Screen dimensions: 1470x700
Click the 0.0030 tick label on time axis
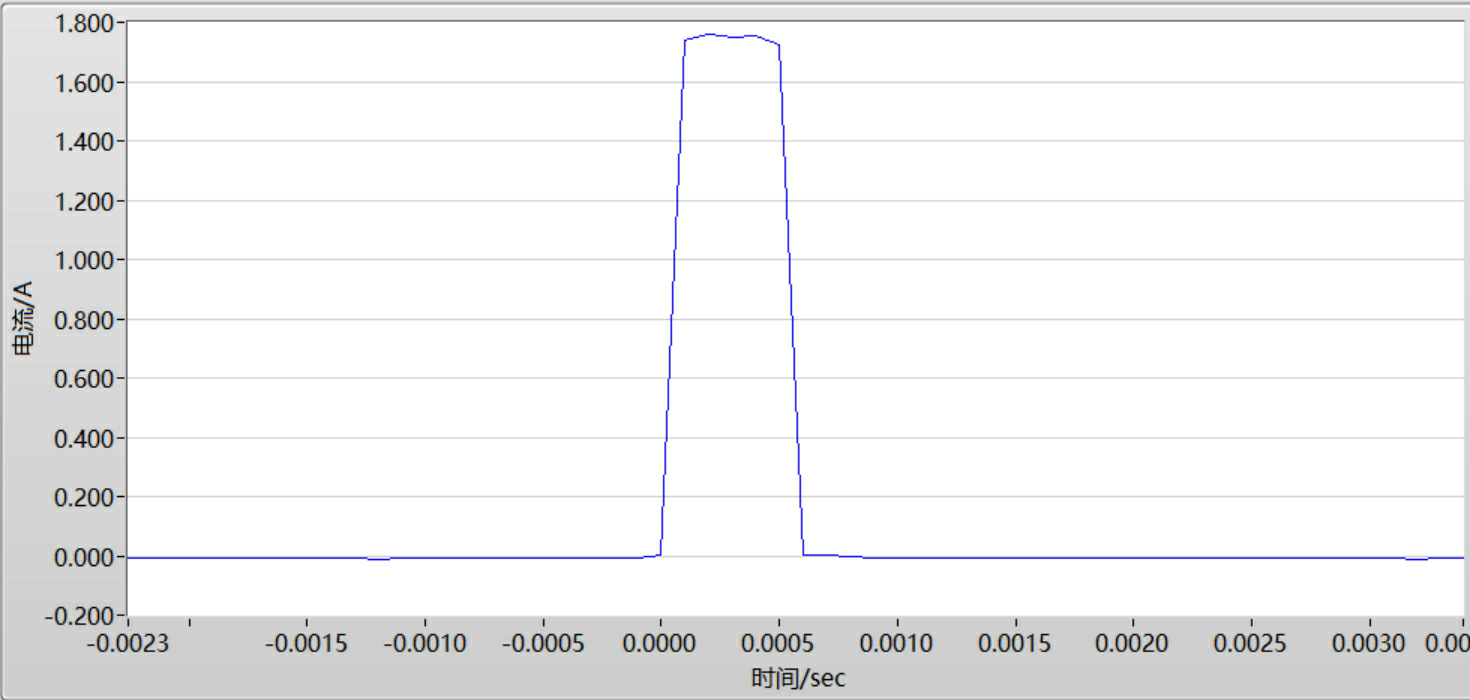(x=1371, y=643)
